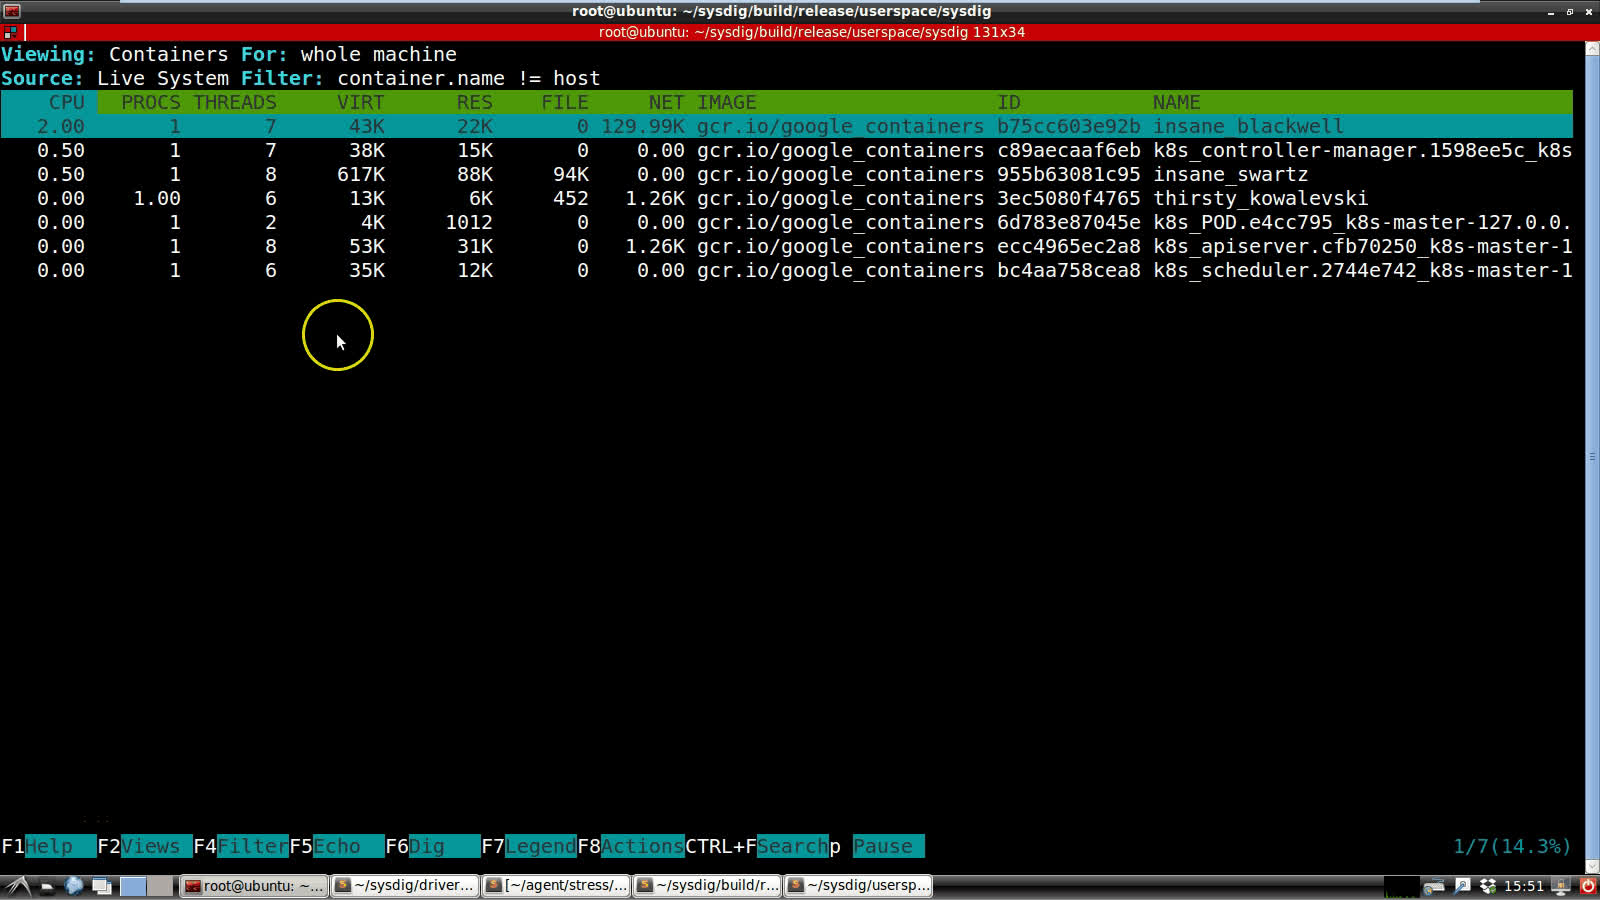Click the F6 Dig option
1600x900 pixels.
(433, 847)
